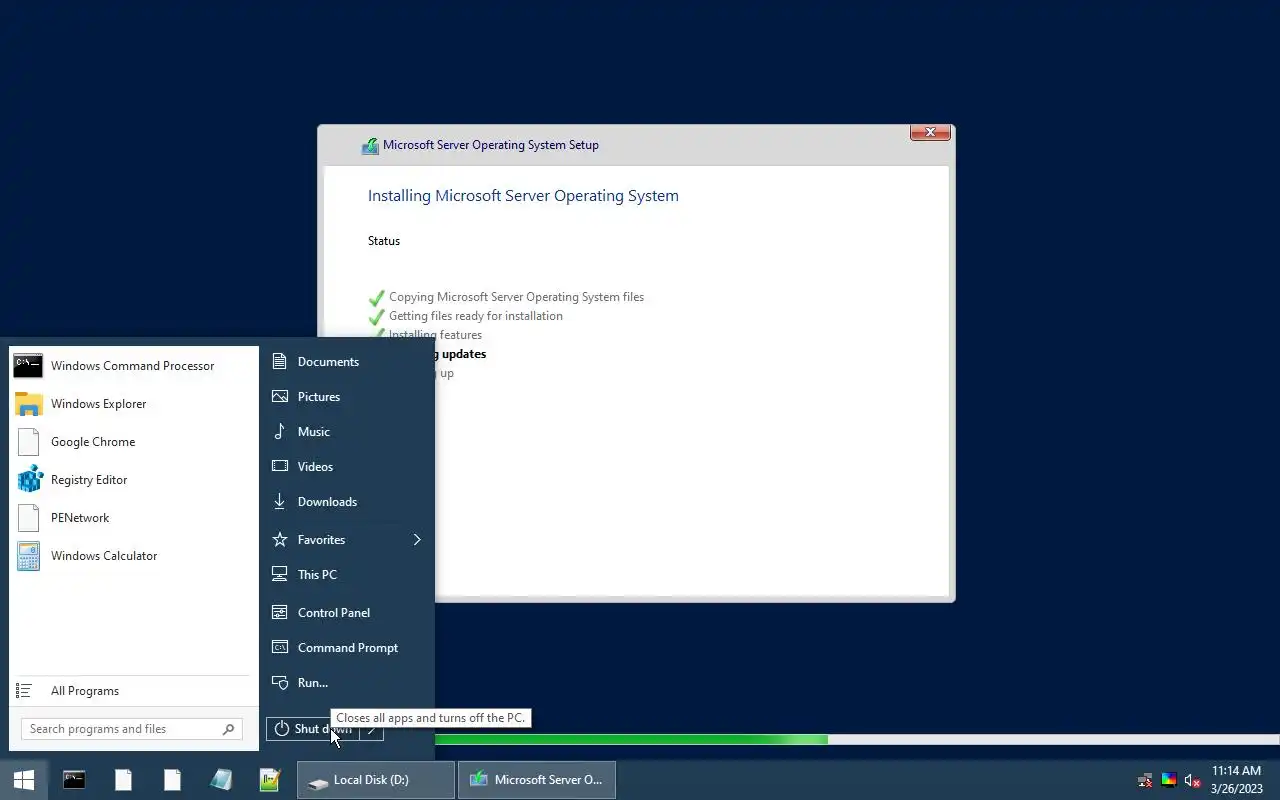The image size is (1280, 800).
Task: Expand the Favorites submenu
Action: tap(347, 540)
